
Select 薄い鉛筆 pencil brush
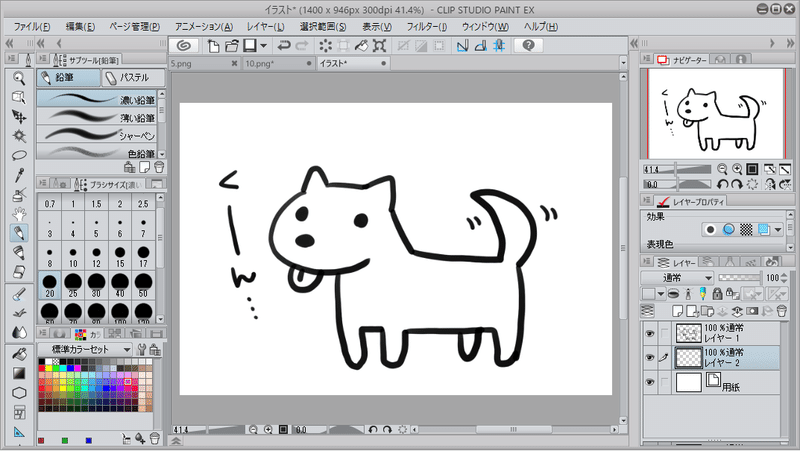click(x=97, y=117)
